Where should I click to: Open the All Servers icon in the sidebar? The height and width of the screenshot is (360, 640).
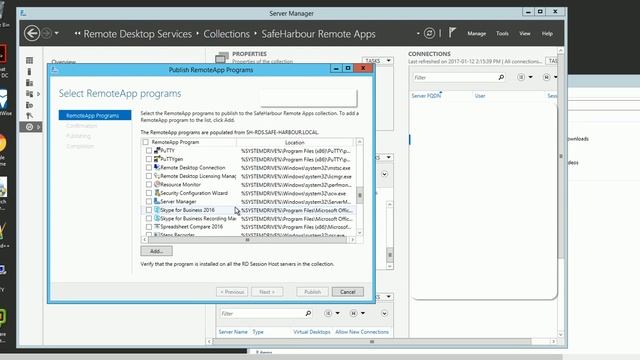(29, 82)
